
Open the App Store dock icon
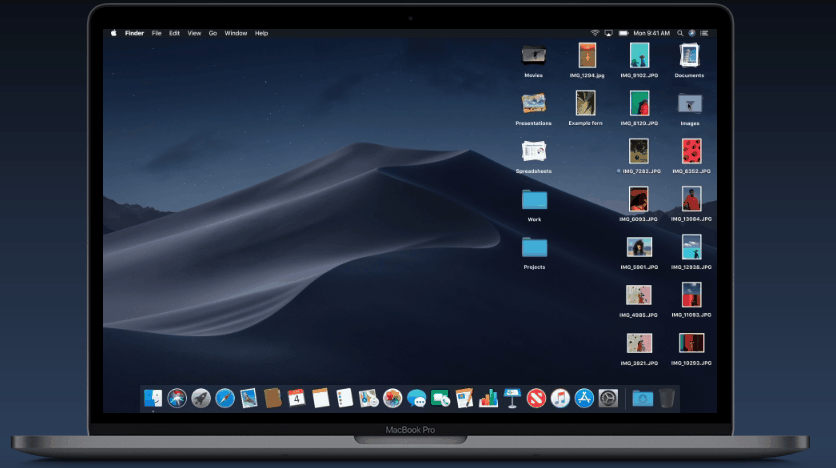click(x=584, y=398)
